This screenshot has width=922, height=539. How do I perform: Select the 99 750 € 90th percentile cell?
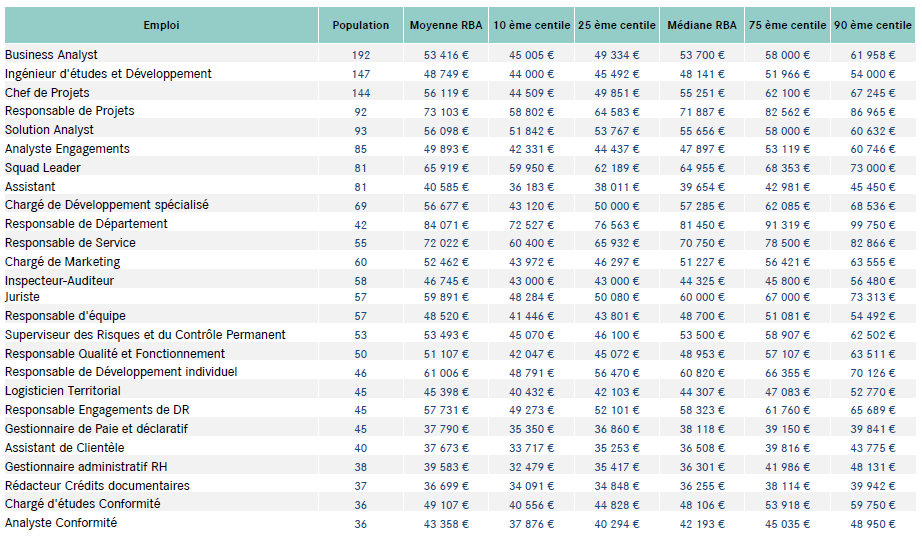873,224
